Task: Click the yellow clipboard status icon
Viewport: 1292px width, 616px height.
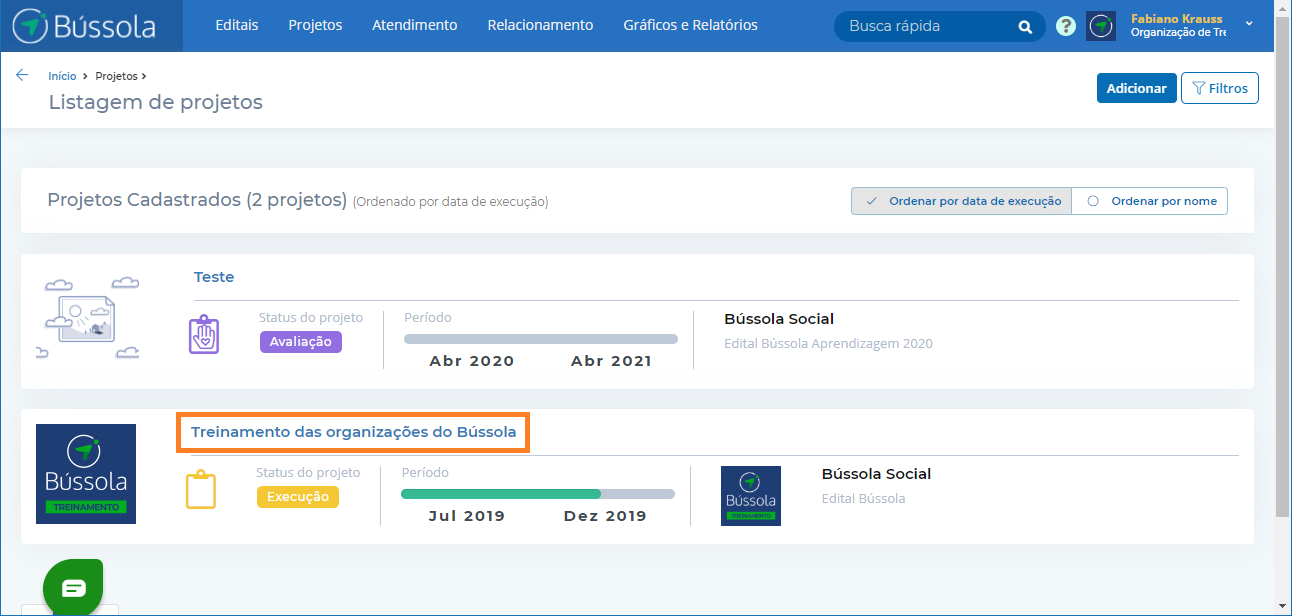Action: 201,489
